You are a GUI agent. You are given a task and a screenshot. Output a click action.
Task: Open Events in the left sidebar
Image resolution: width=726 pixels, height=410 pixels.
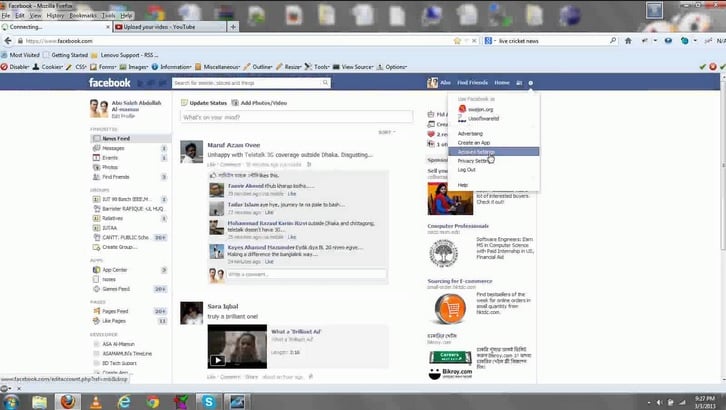[110, 158]
